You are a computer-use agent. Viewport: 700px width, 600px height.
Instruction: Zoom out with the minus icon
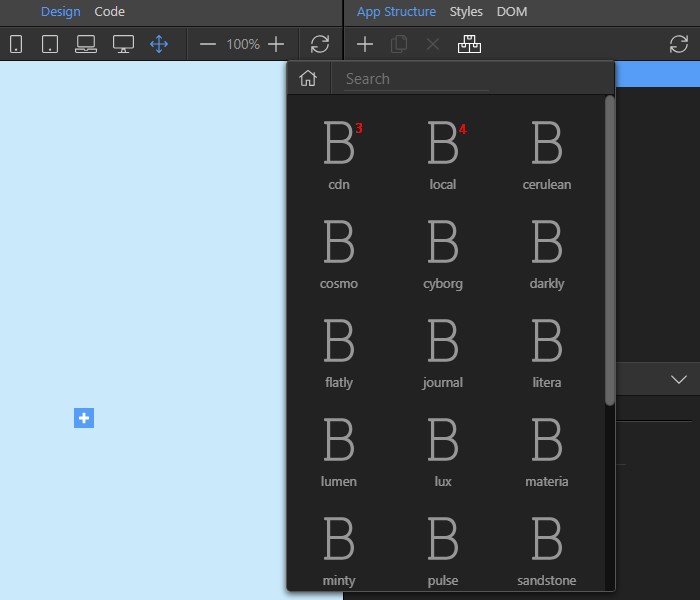208,44
